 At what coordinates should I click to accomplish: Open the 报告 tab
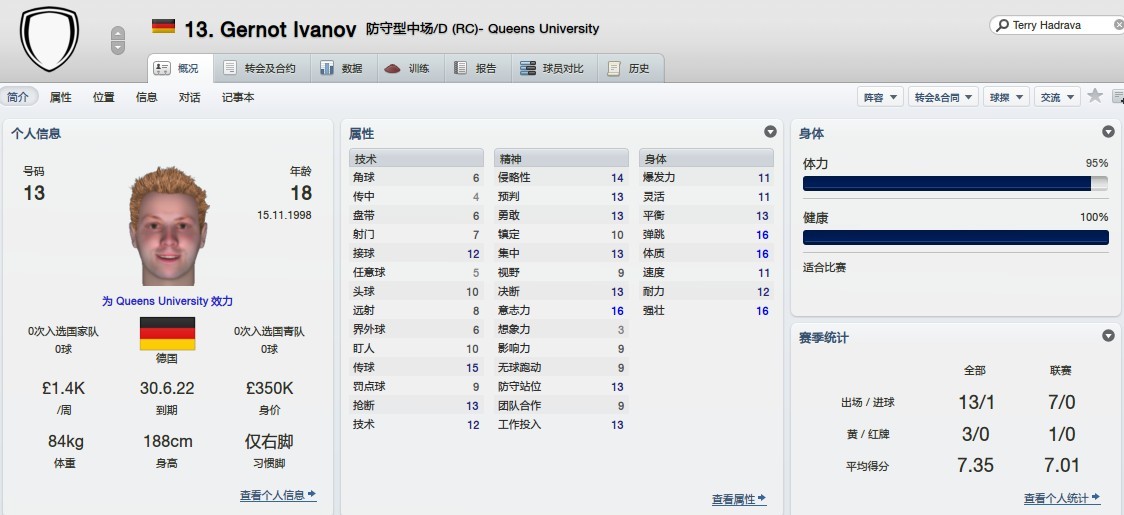coord(477,69)
